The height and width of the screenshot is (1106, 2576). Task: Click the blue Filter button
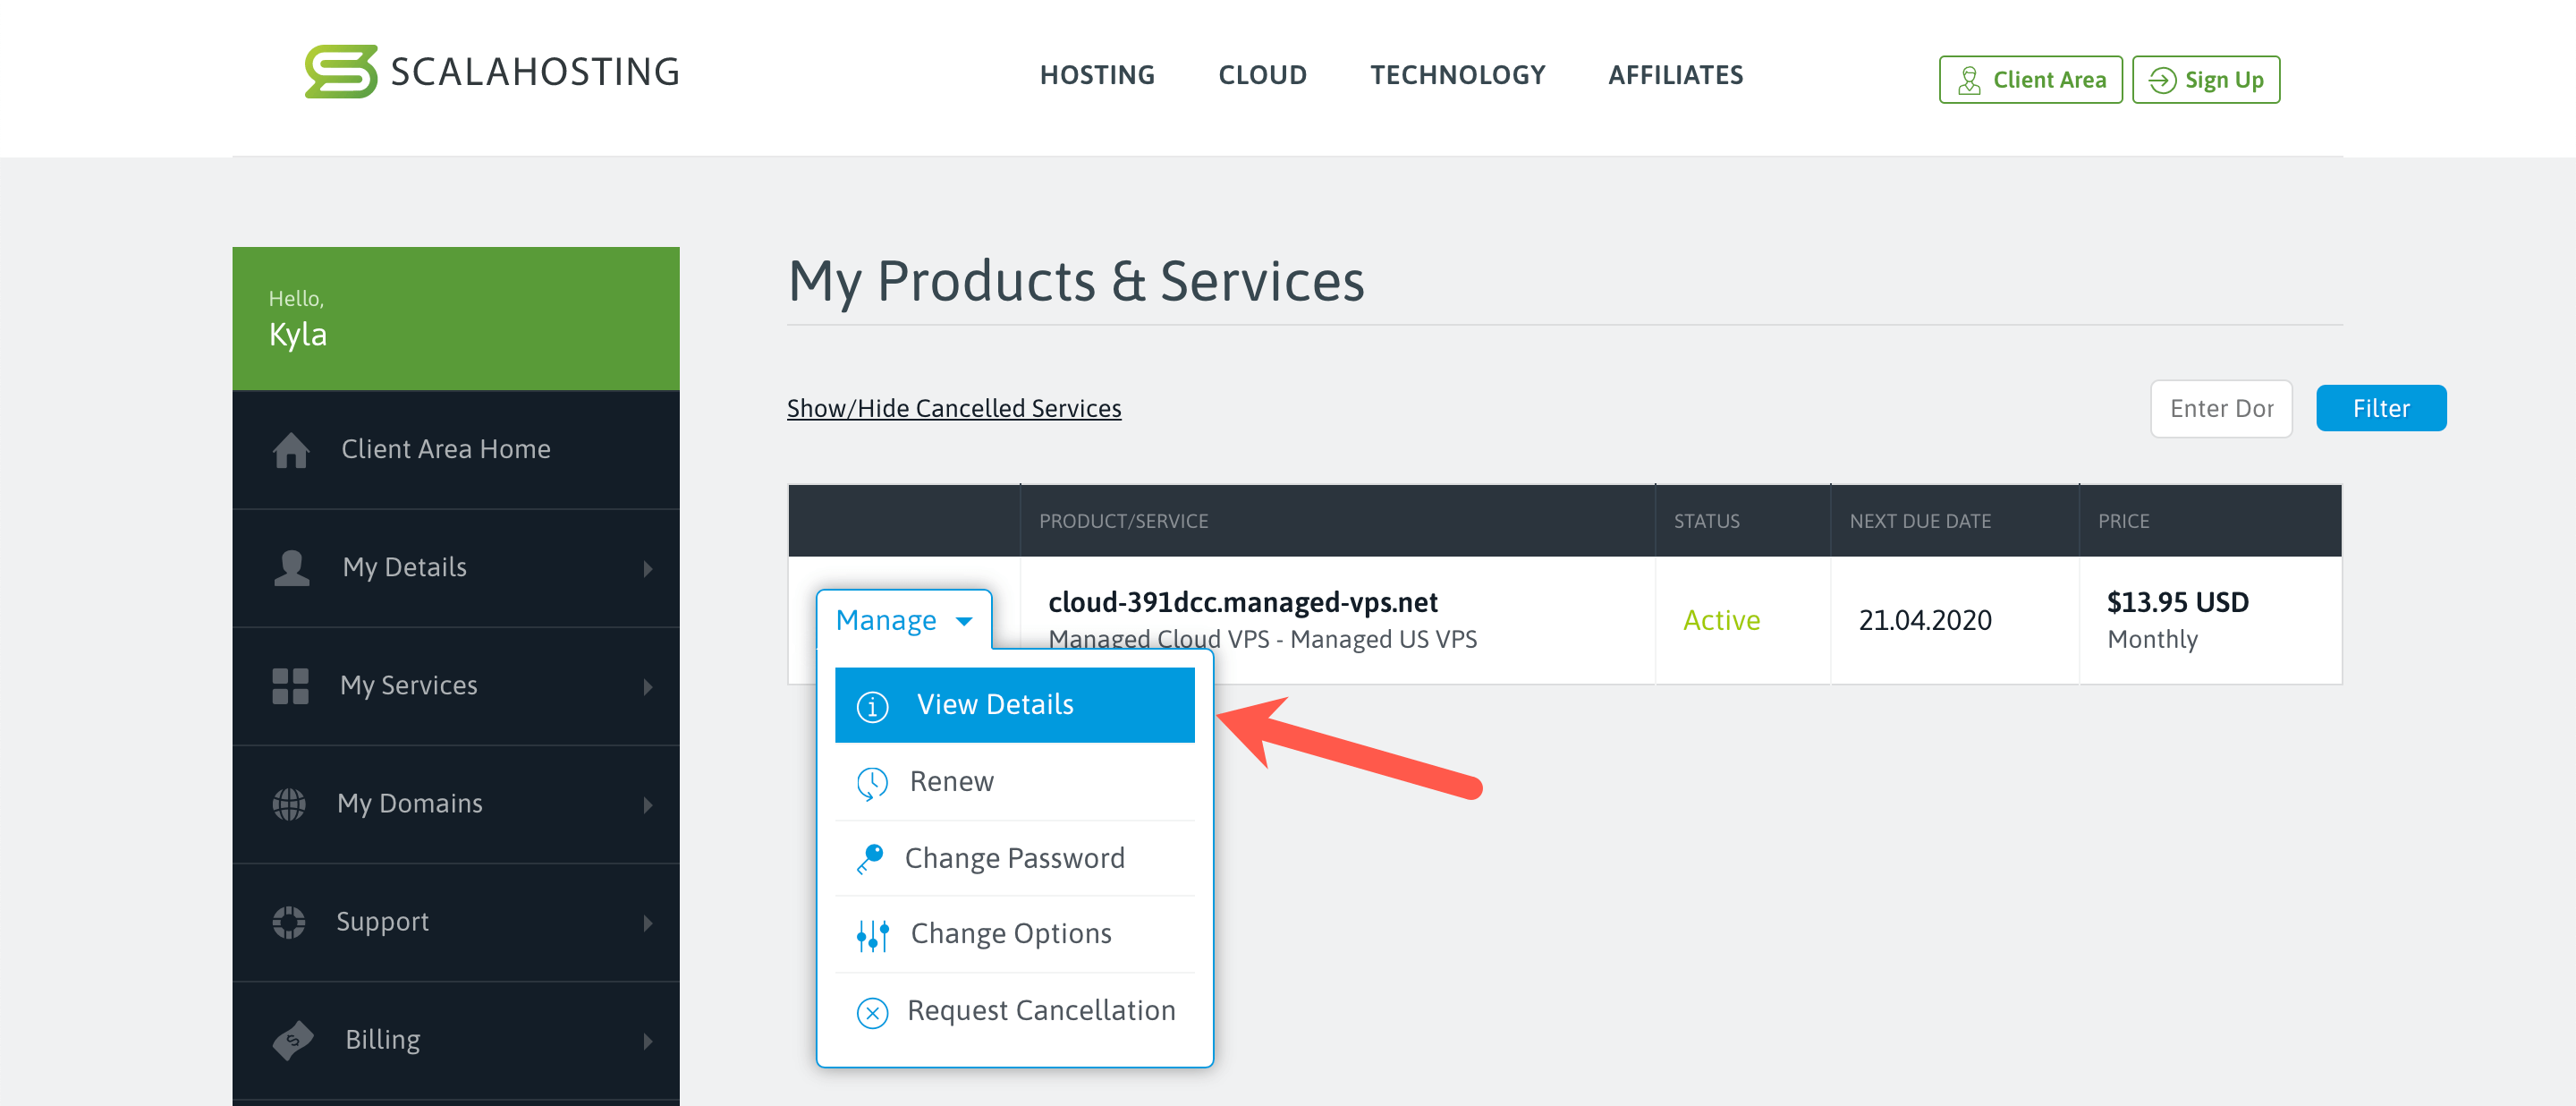pyautogui.click(x=2380, y=408)
